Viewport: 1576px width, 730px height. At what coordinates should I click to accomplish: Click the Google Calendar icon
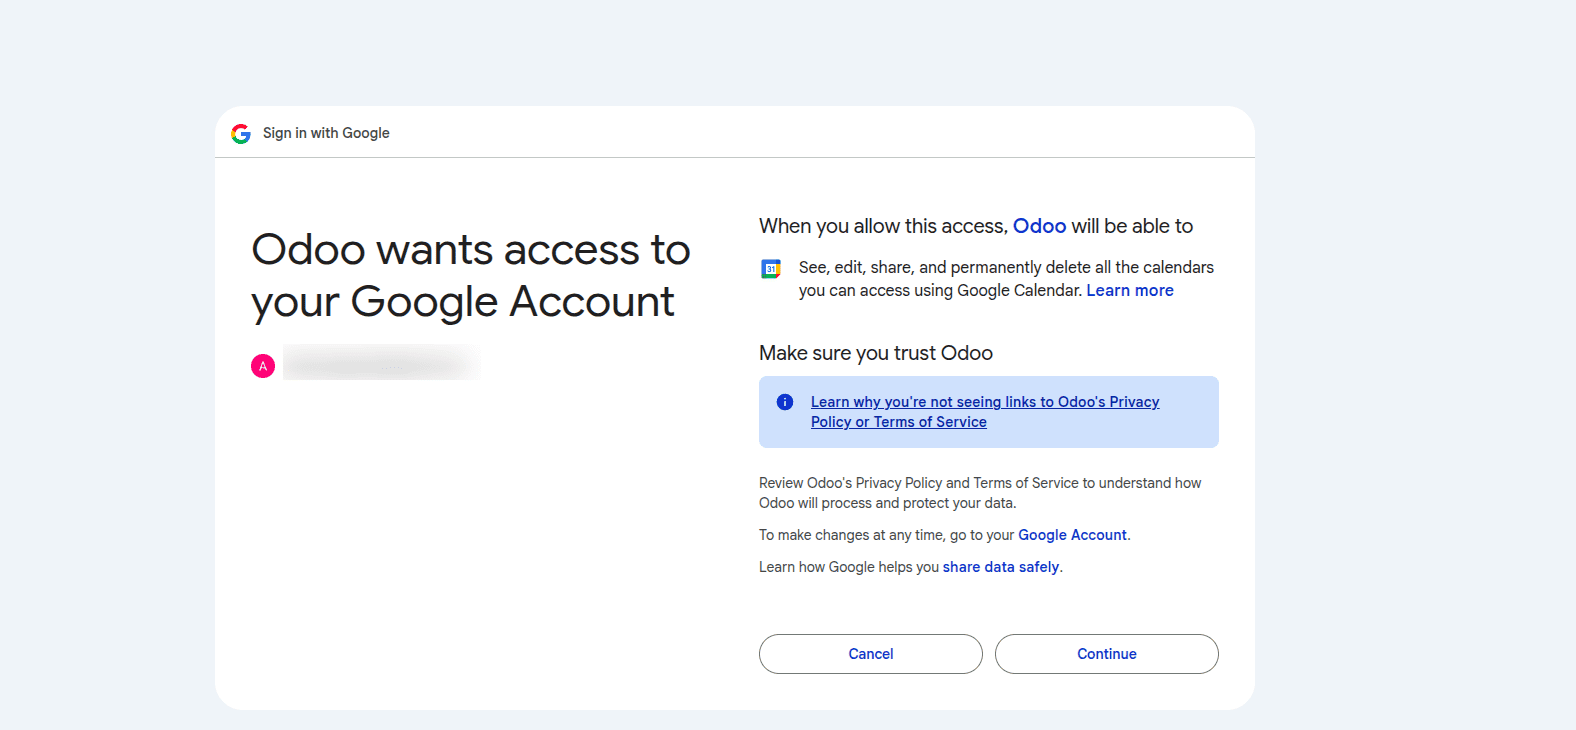pyautogui.click(x=771, y=269)
